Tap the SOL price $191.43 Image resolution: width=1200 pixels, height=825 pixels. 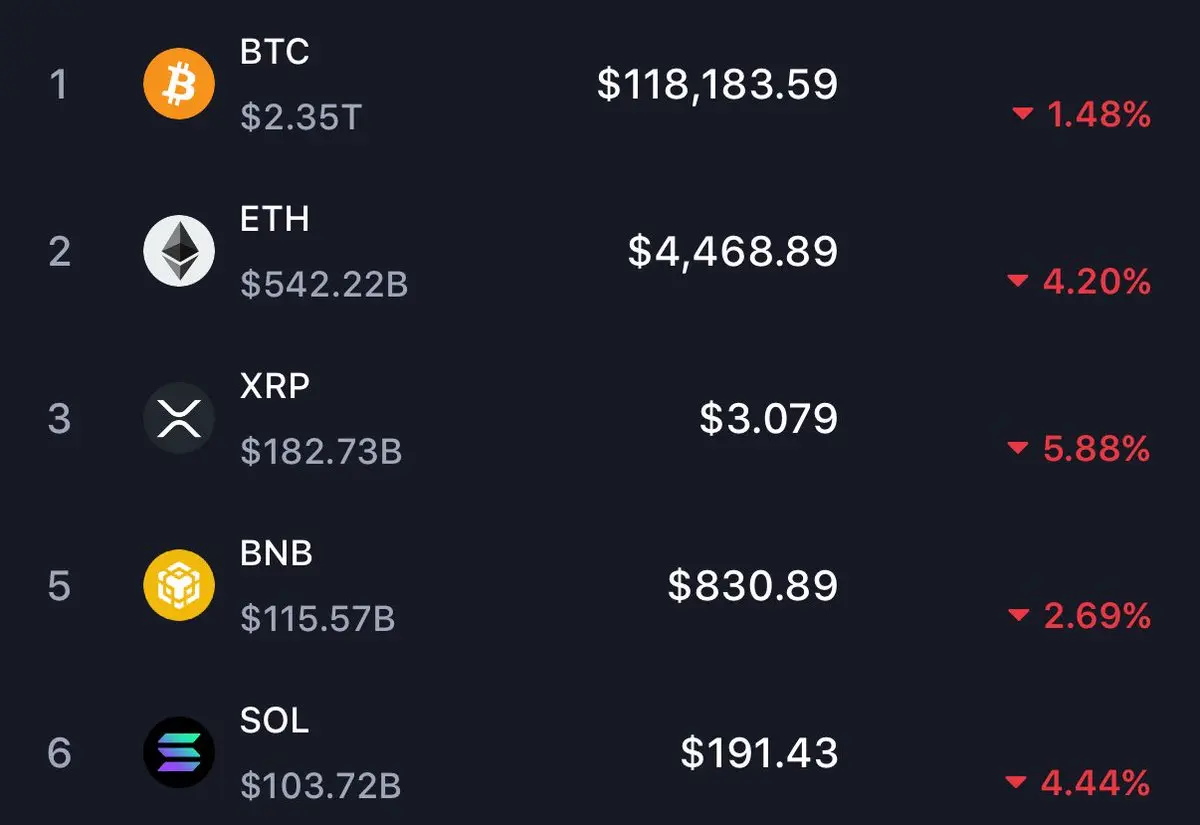759,752
